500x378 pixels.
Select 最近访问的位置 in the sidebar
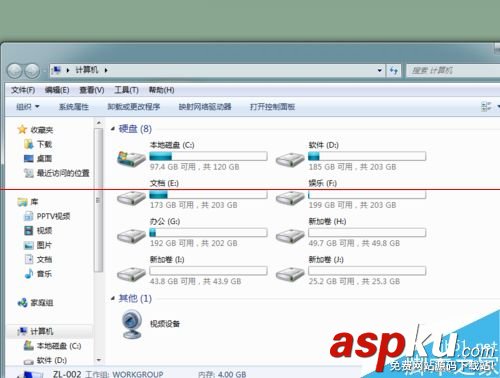(x=57, y=173)
